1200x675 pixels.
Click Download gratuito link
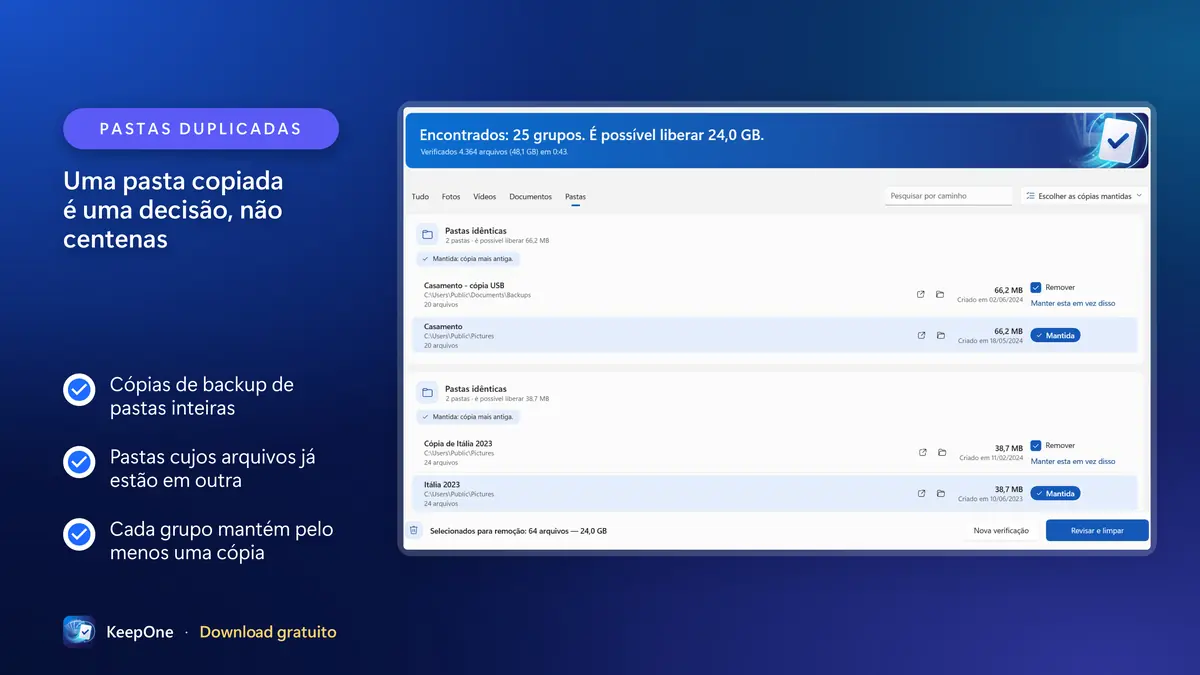pyautogui.click(x=268, y=632)
